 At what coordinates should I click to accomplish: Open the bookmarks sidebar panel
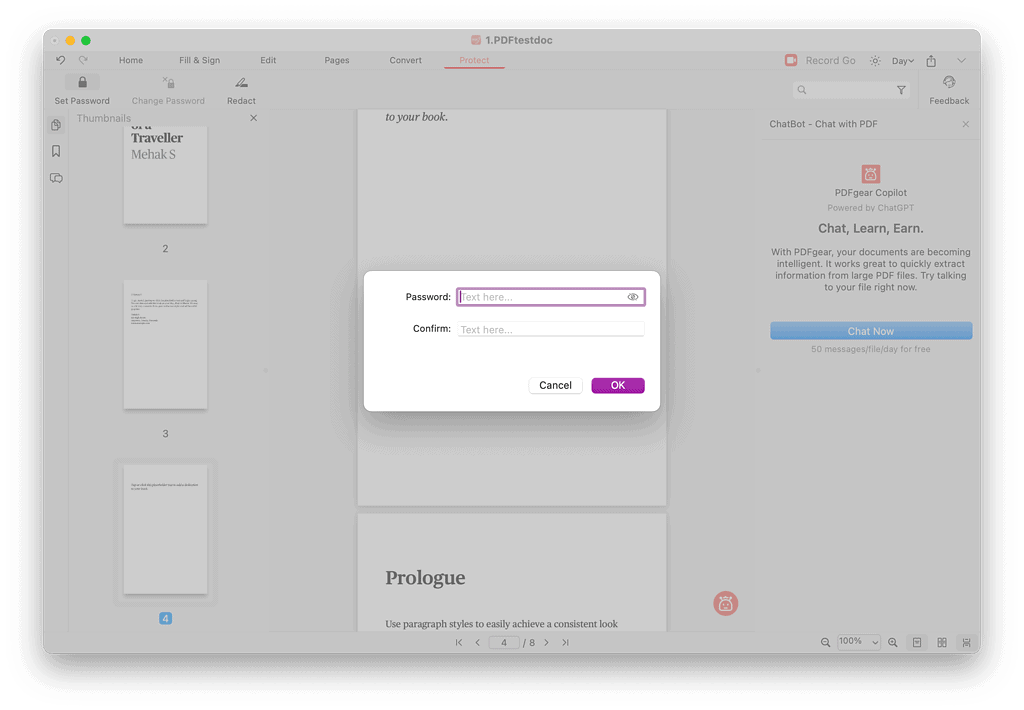pos(56,151)
